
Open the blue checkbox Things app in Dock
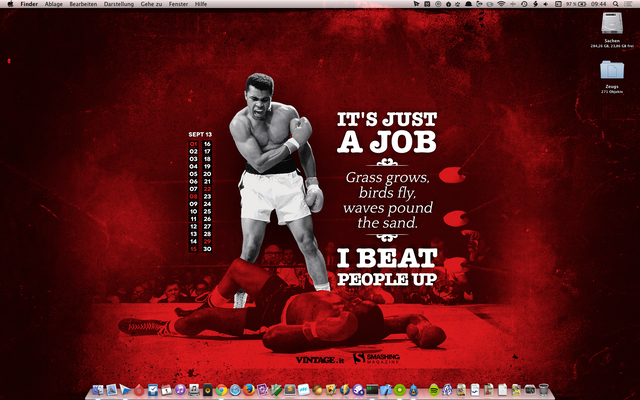[153, 390]
